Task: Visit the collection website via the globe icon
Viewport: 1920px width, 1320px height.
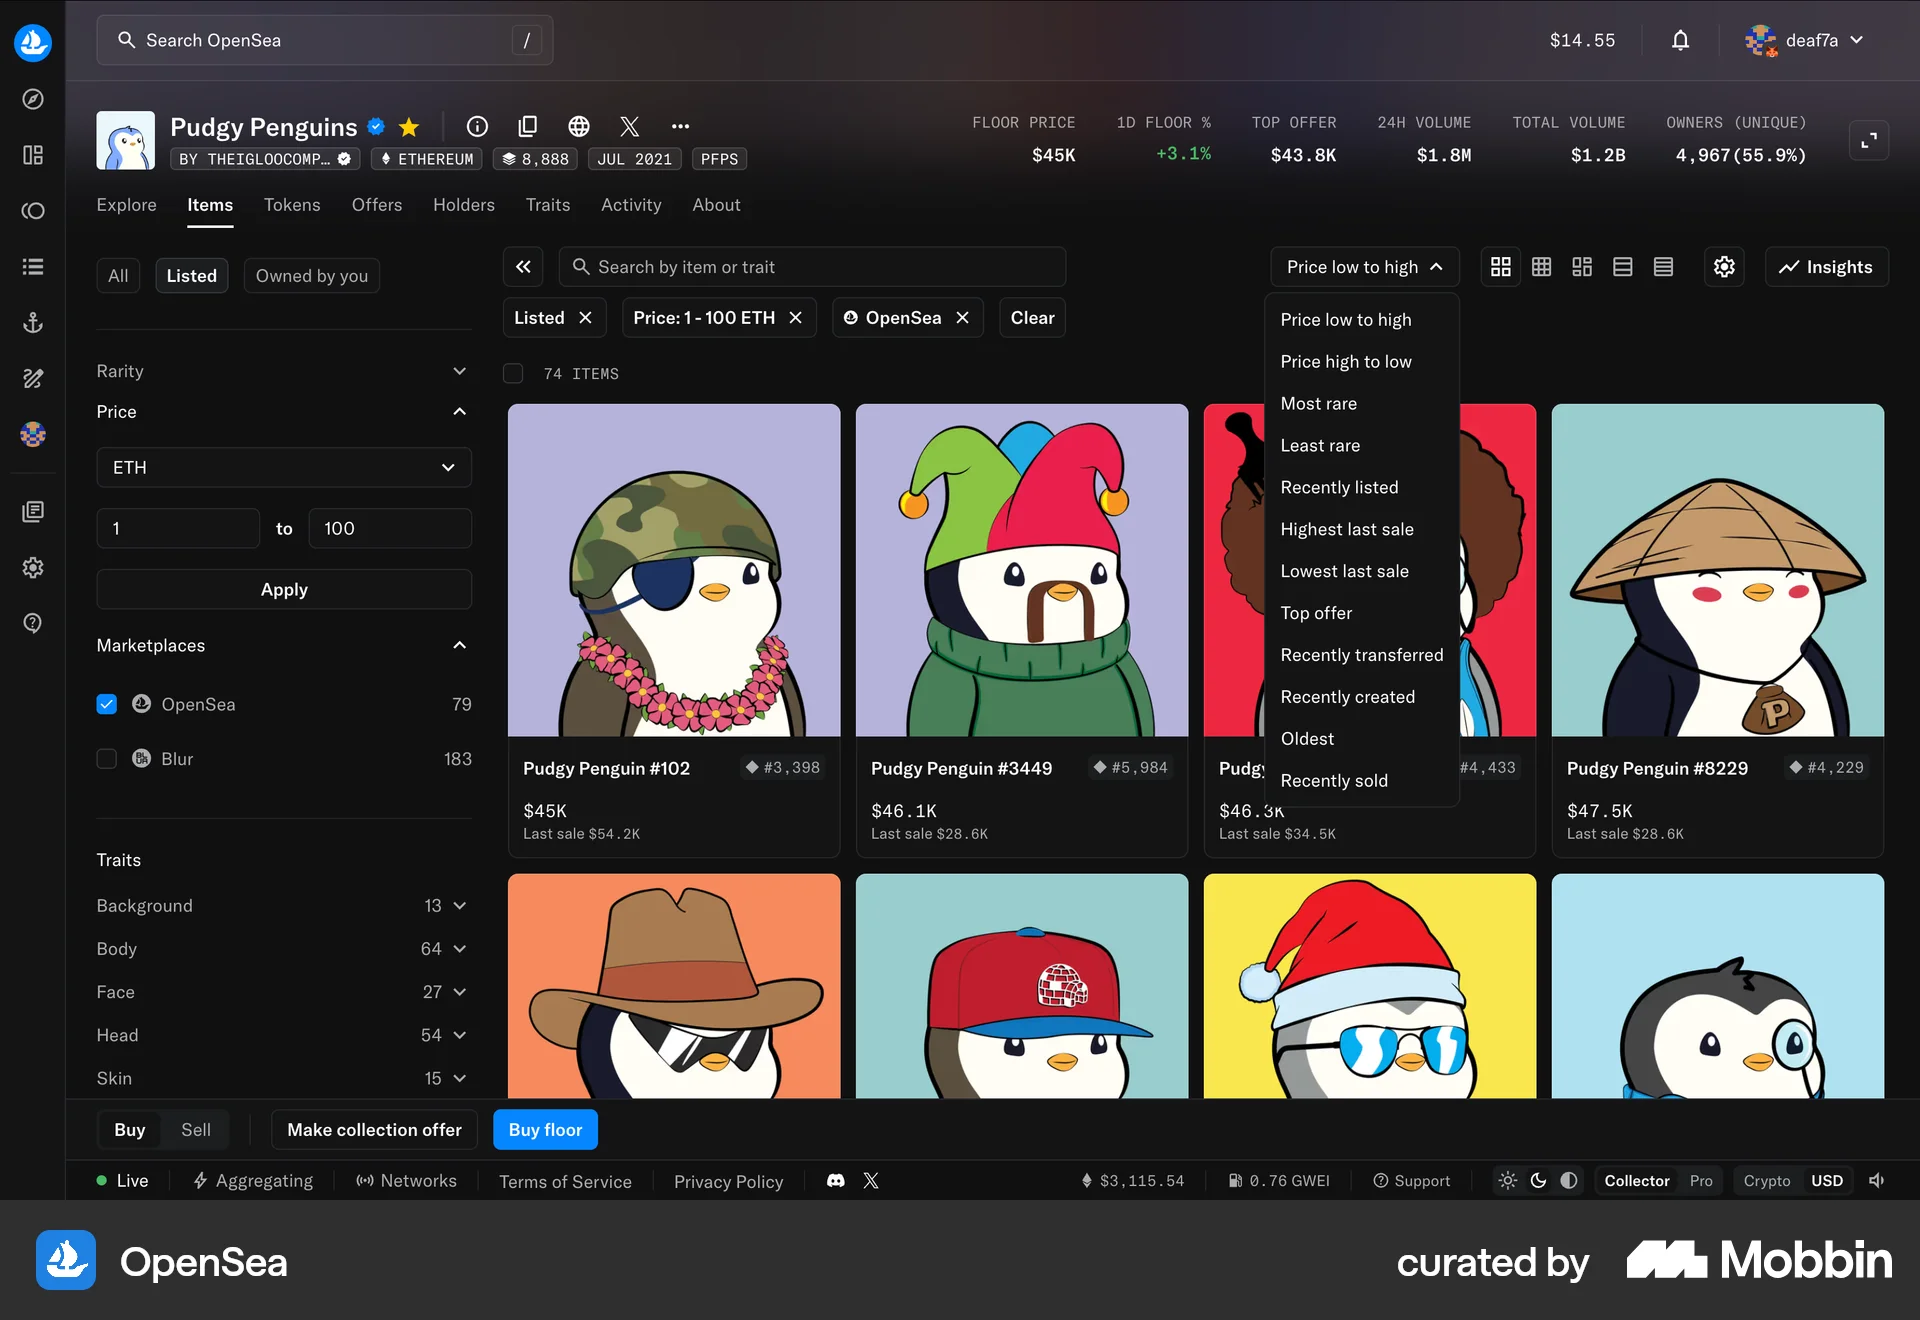Action: [579, 127]
